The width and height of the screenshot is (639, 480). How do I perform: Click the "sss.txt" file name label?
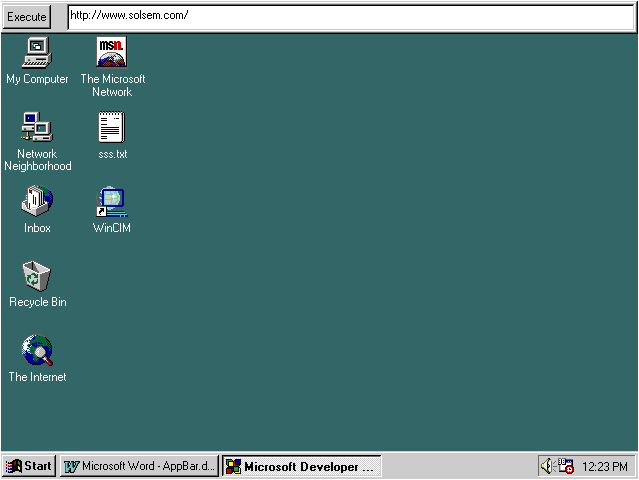pyautogui.click(x=112, y=154)
